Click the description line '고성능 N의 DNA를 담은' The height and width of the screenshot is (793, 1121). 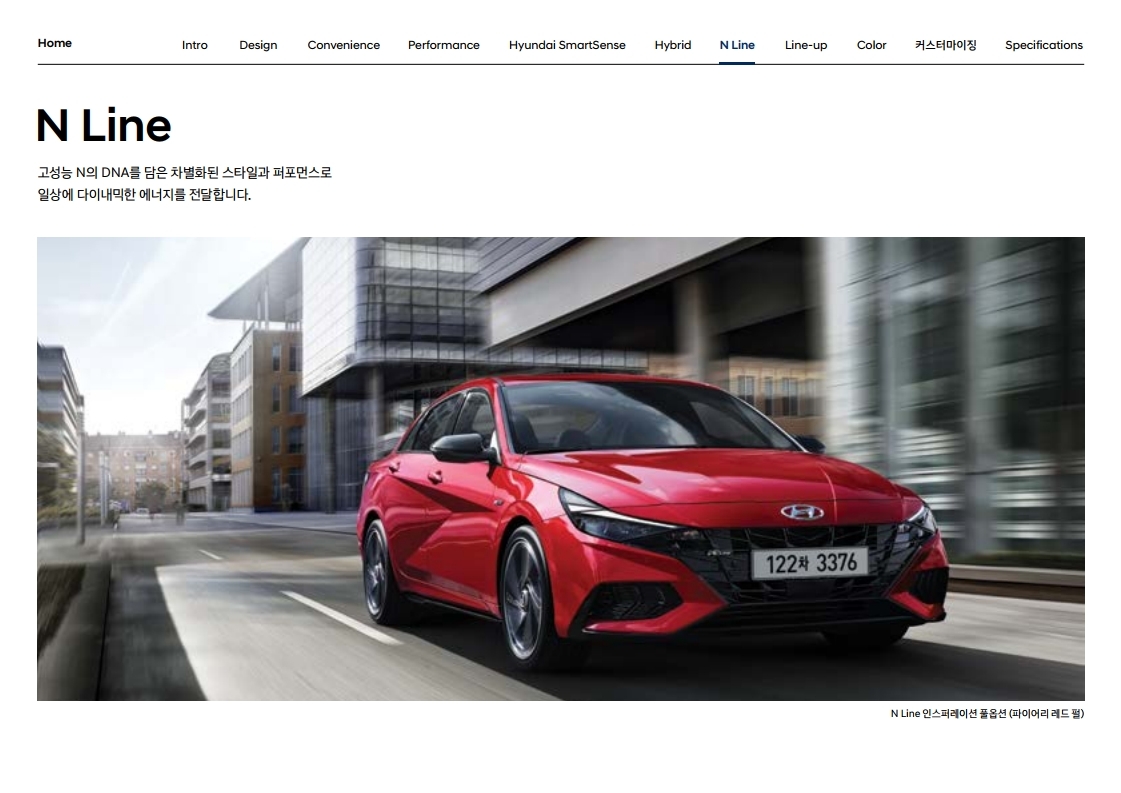[102, 172]
